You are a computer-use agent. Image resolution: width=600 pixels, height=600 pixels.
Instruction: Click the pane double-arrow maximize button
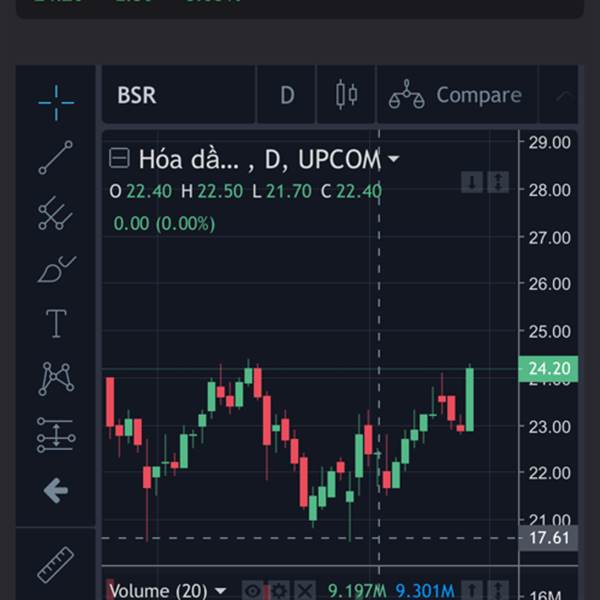click(x=498, y=182)
